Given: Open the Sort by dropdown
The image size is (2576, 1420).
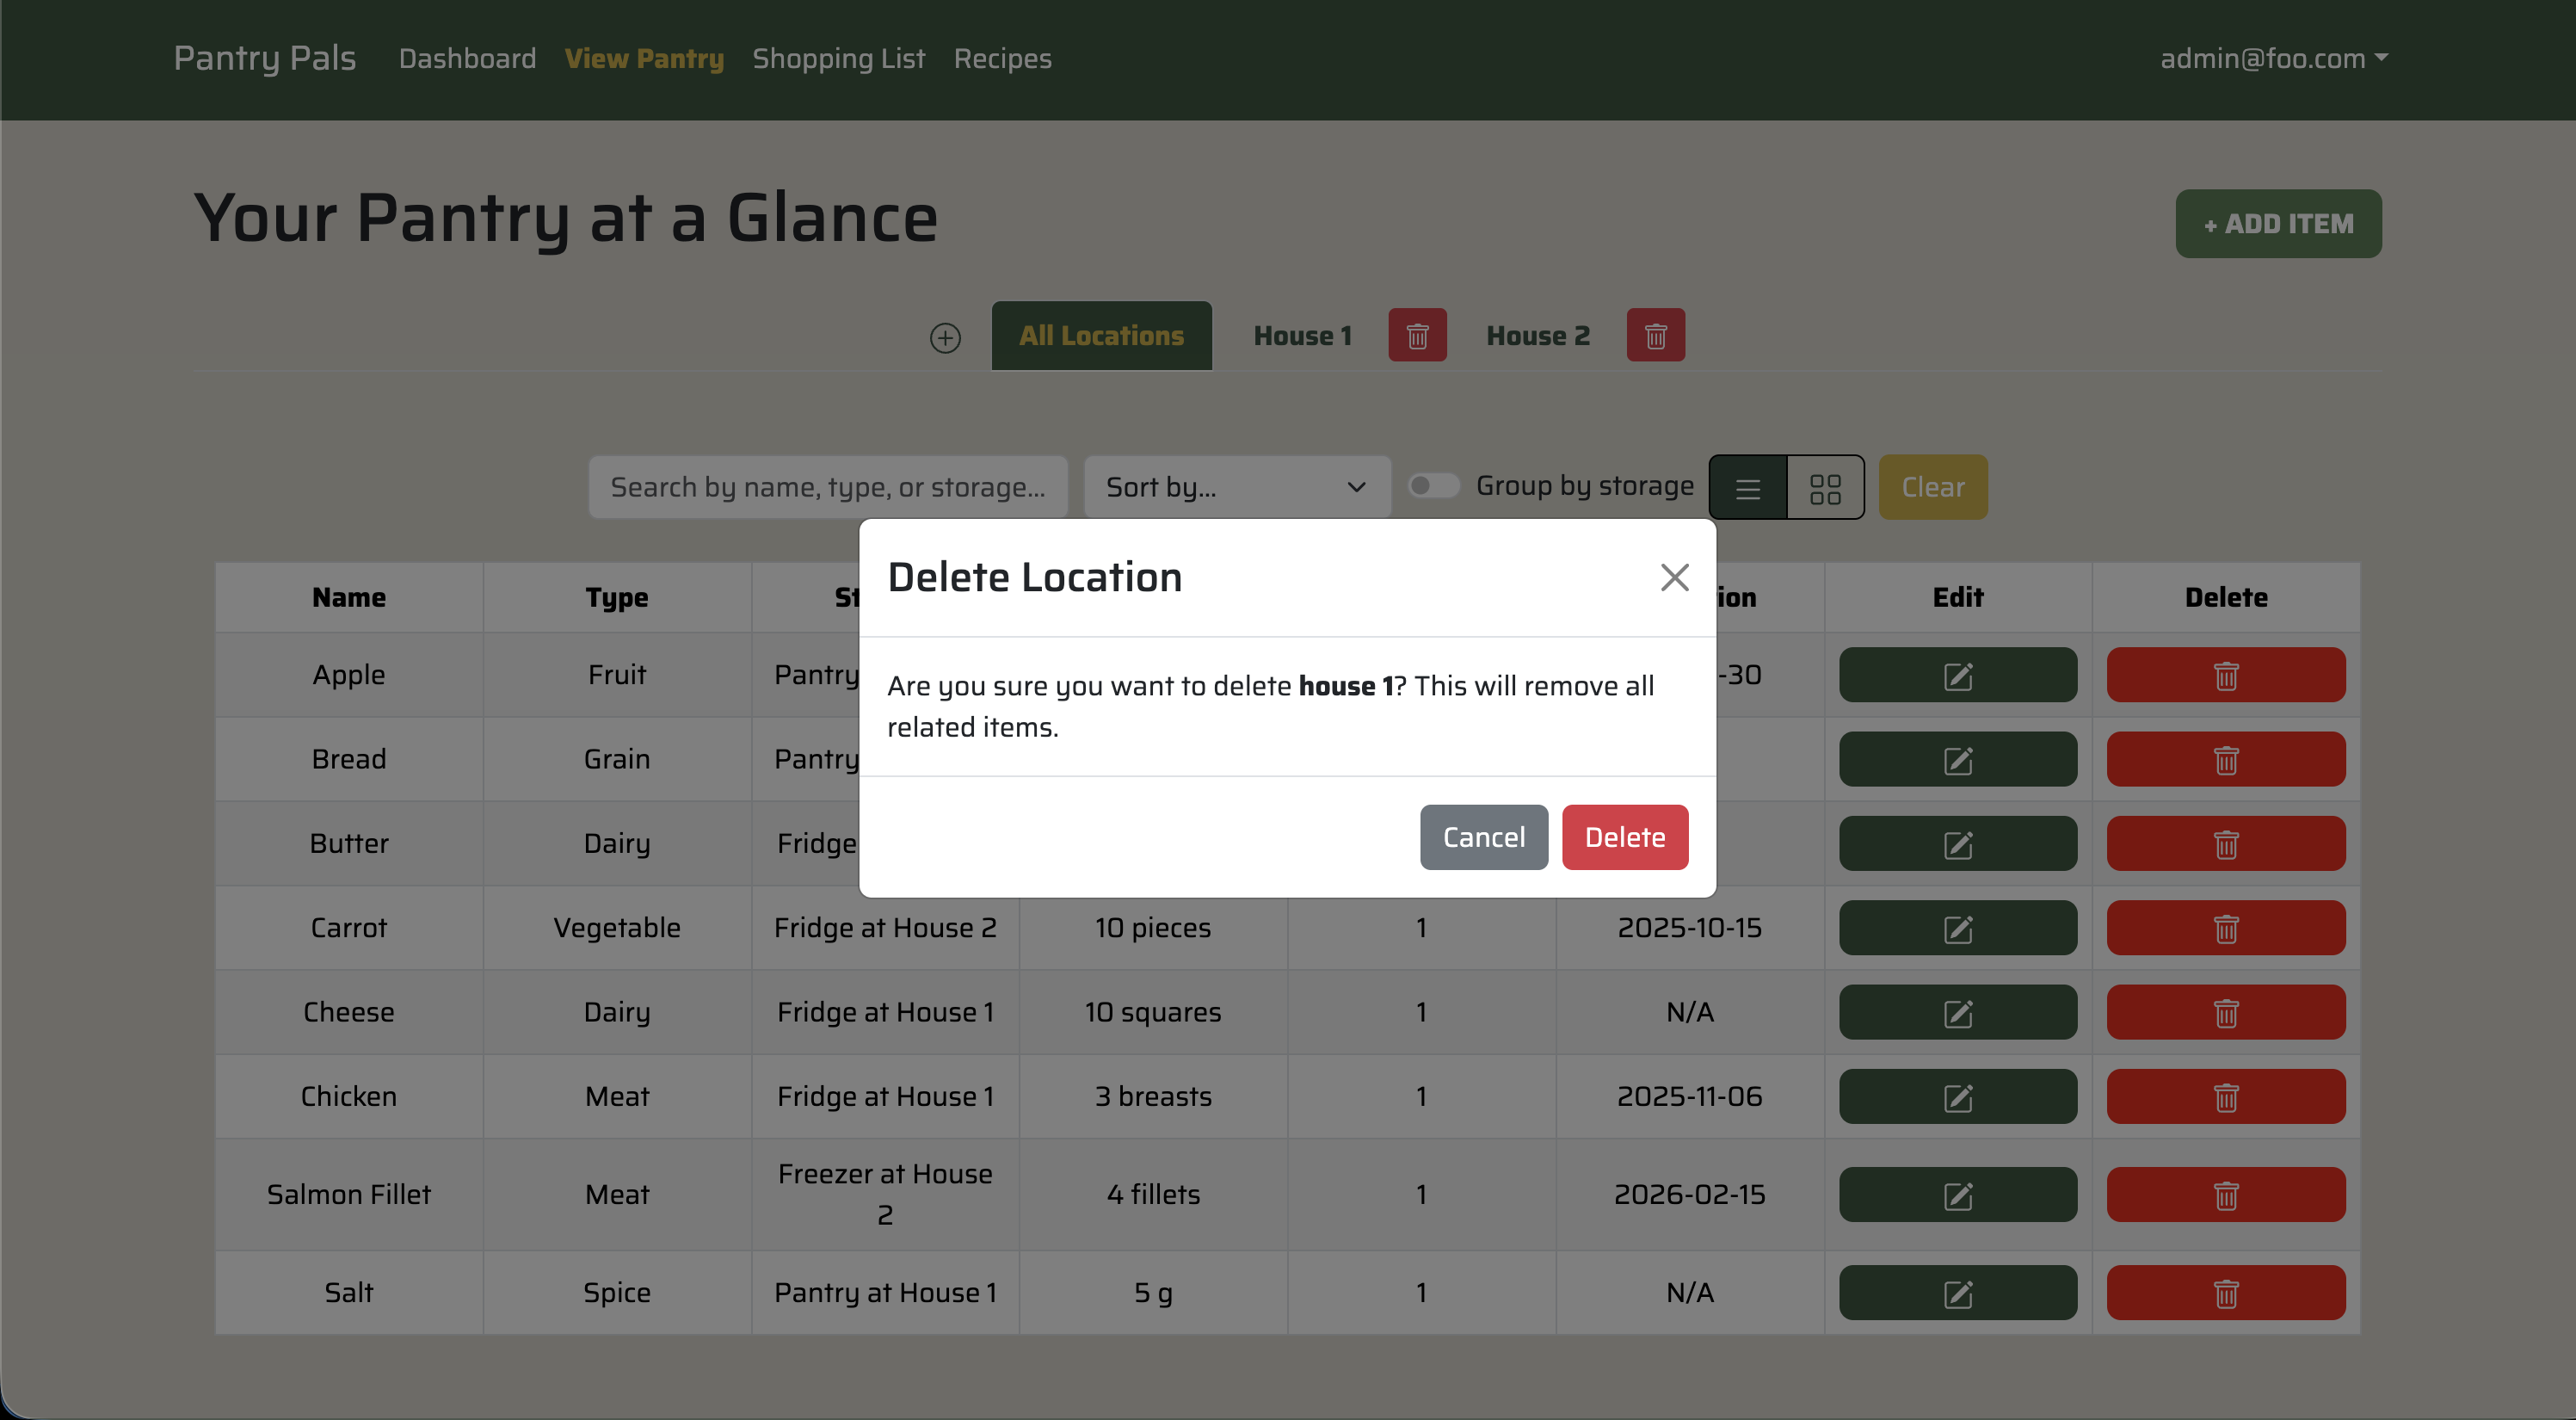Looking at the screenshot, I should tap(1236, 487).
